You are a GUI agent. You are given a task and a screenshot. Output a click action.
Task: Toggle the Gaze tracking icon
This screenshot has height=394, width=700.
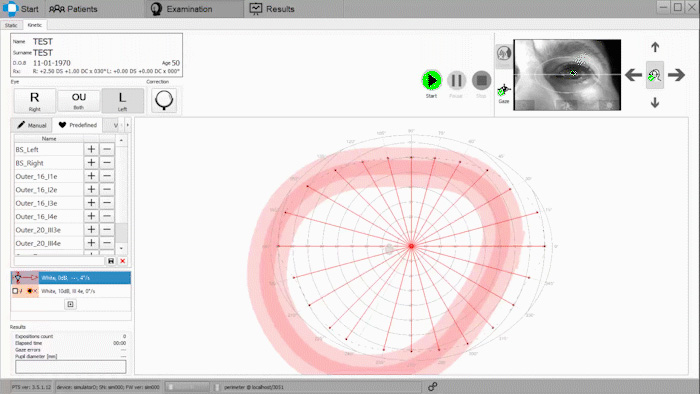pos(503,90)
